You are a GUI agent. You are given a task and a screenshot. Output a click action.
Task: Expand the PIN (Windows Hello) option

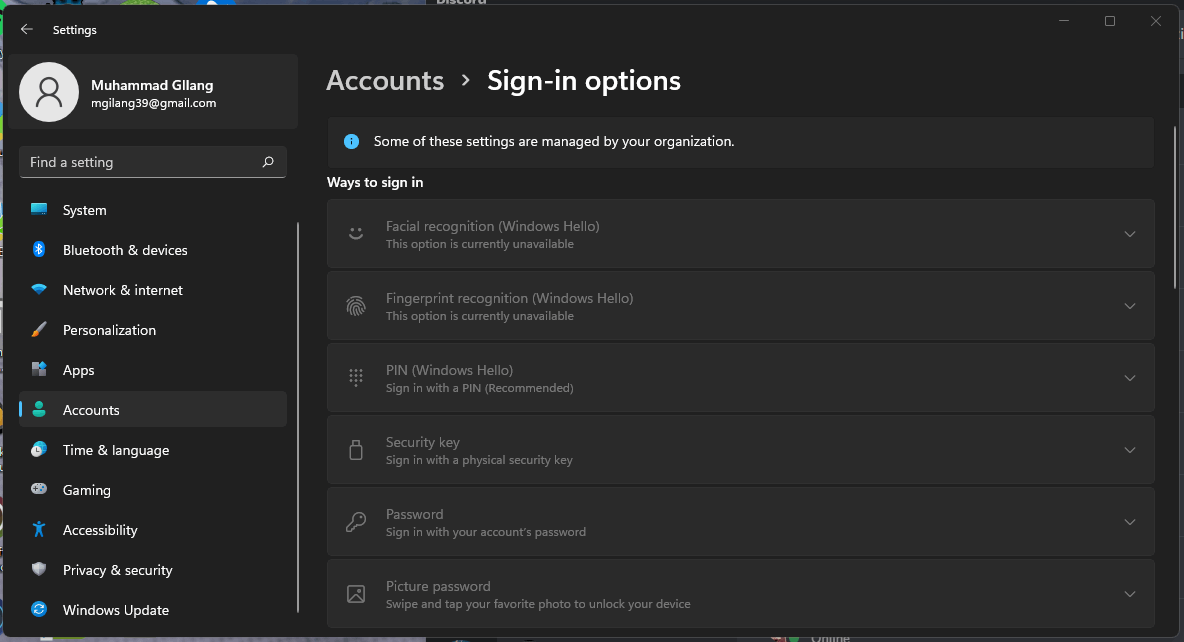(1130, 378)
